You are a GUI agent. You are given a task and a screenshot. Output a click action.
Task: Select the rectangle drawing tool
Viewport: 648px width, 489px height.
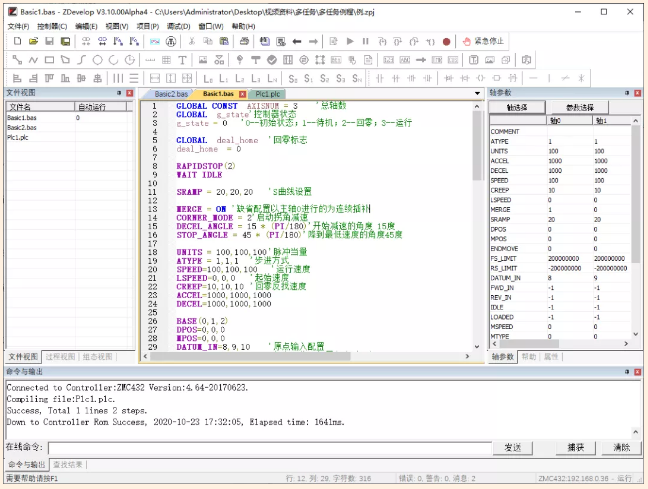(49, 60)
